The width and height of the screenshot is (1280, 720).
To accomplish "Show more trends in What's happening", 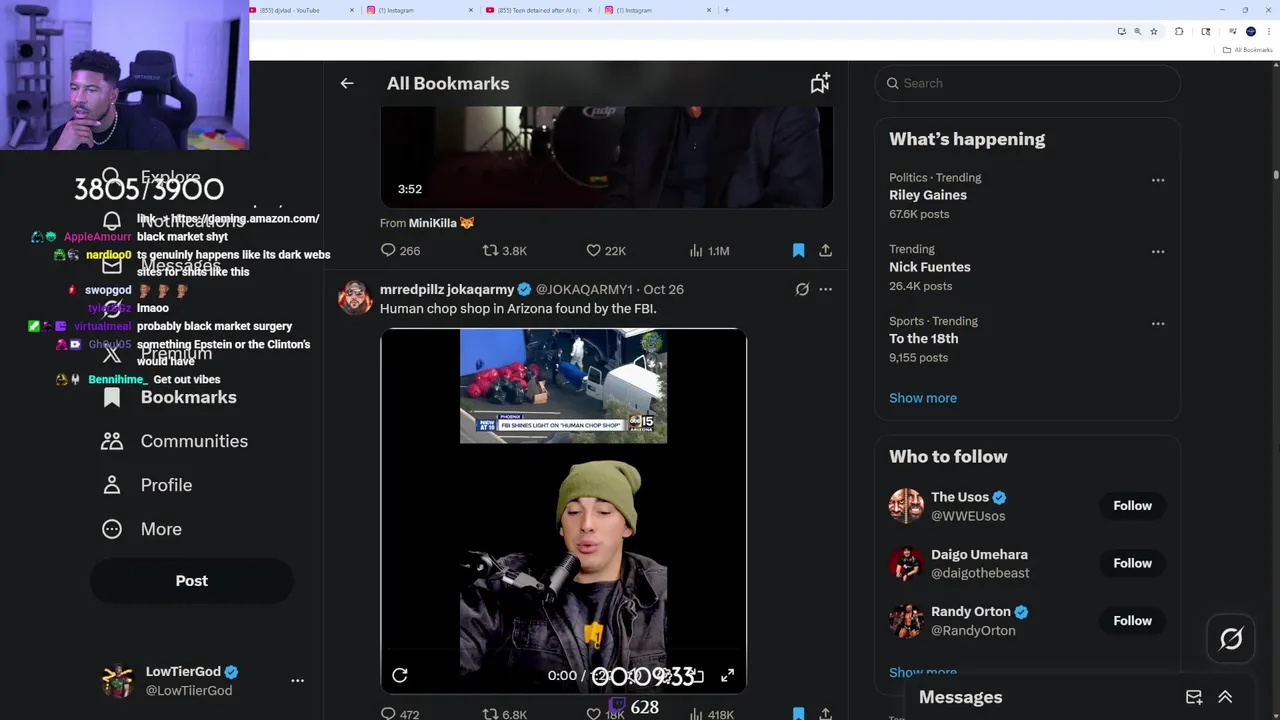I will tap(923, 398).
